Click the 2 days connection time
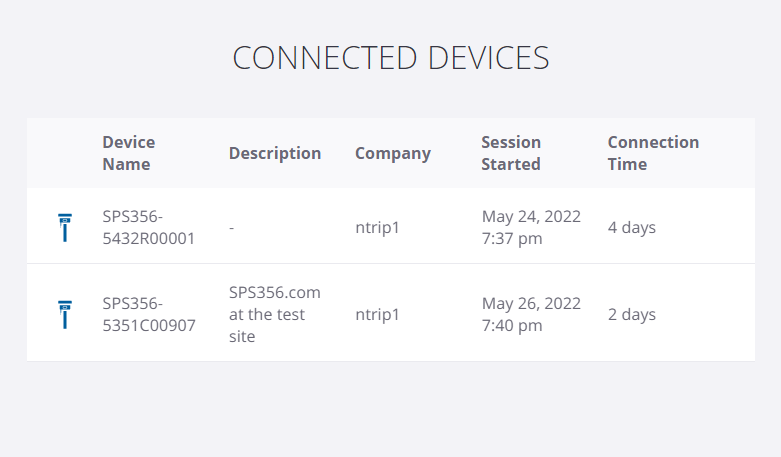The width and height of the screenshot is (781, 457). tap(632, 314)
